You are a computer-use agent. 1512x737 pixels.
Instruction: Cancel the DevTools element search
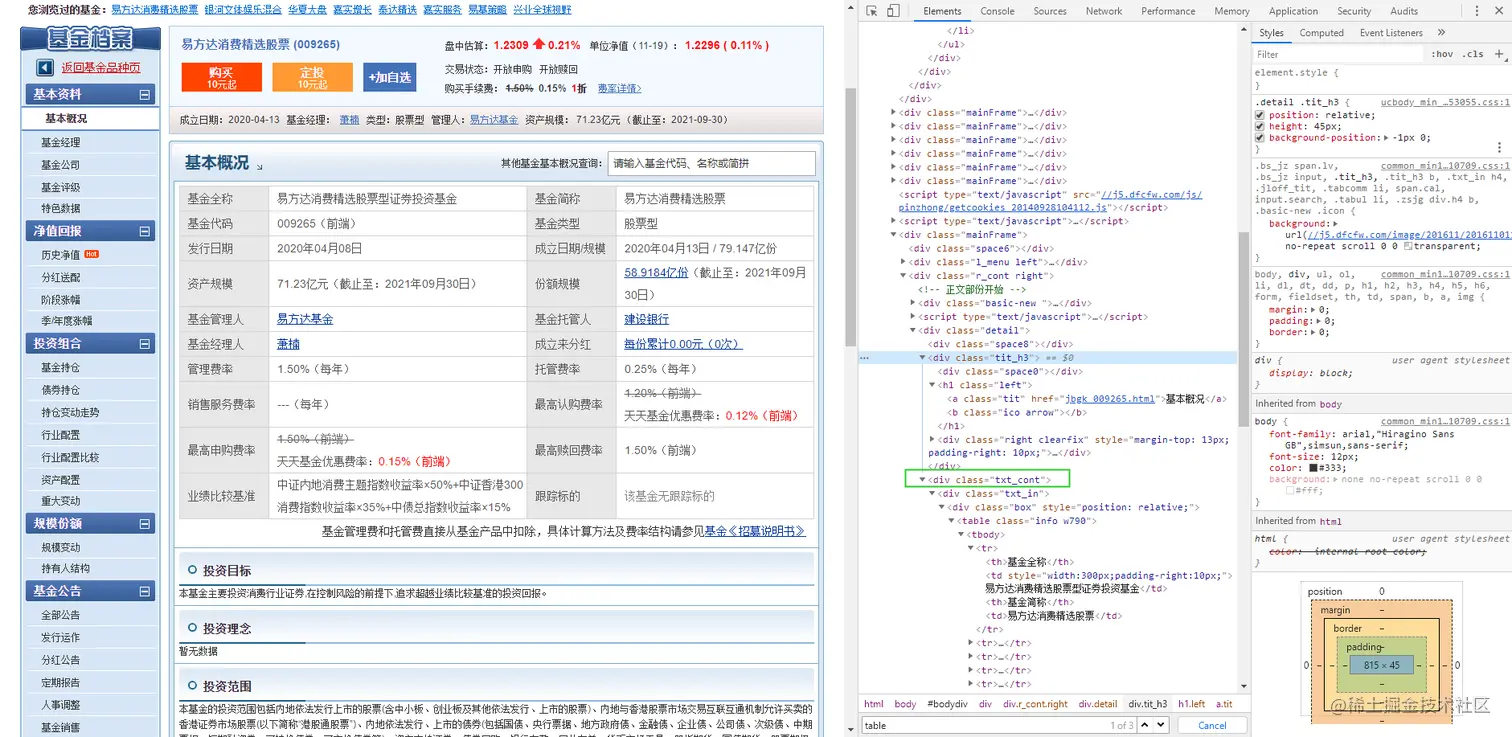[1212, 725]
